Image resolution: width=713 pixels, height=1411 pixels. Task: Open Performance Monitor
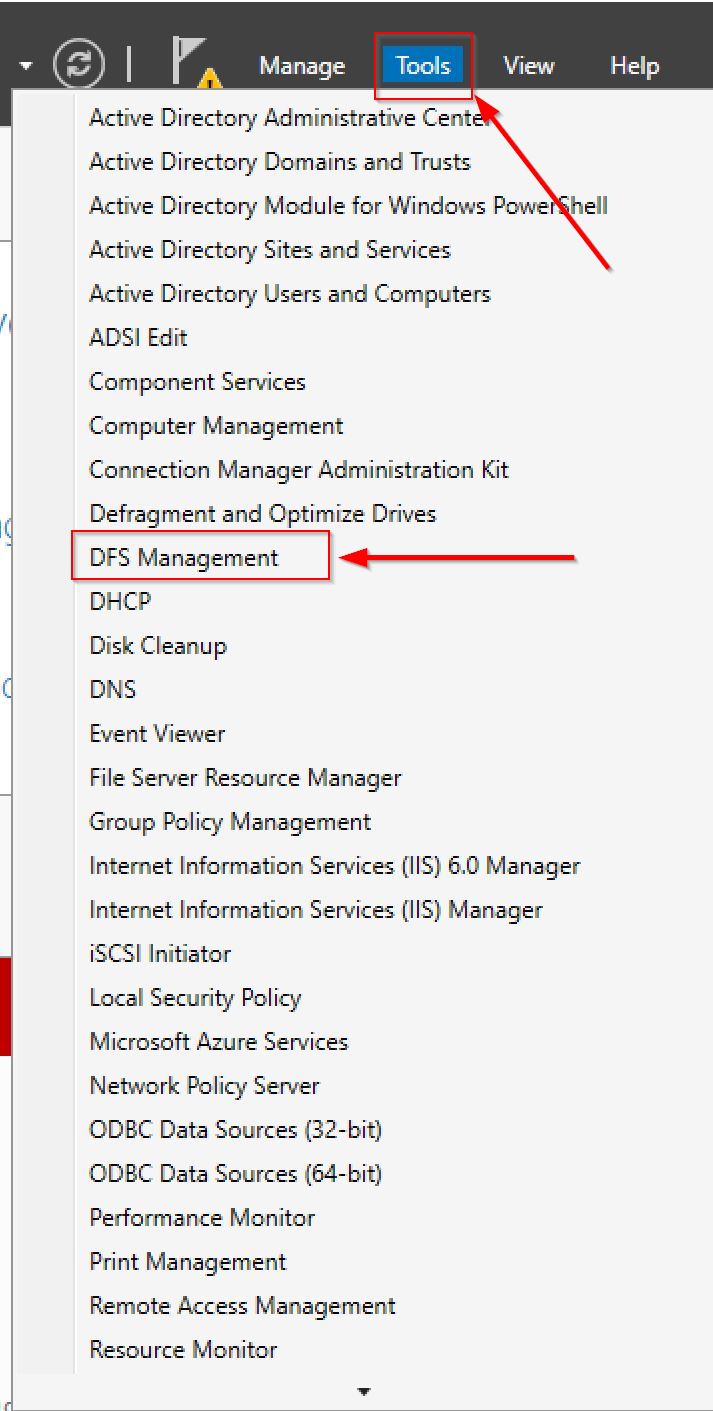coord(201,1217)
